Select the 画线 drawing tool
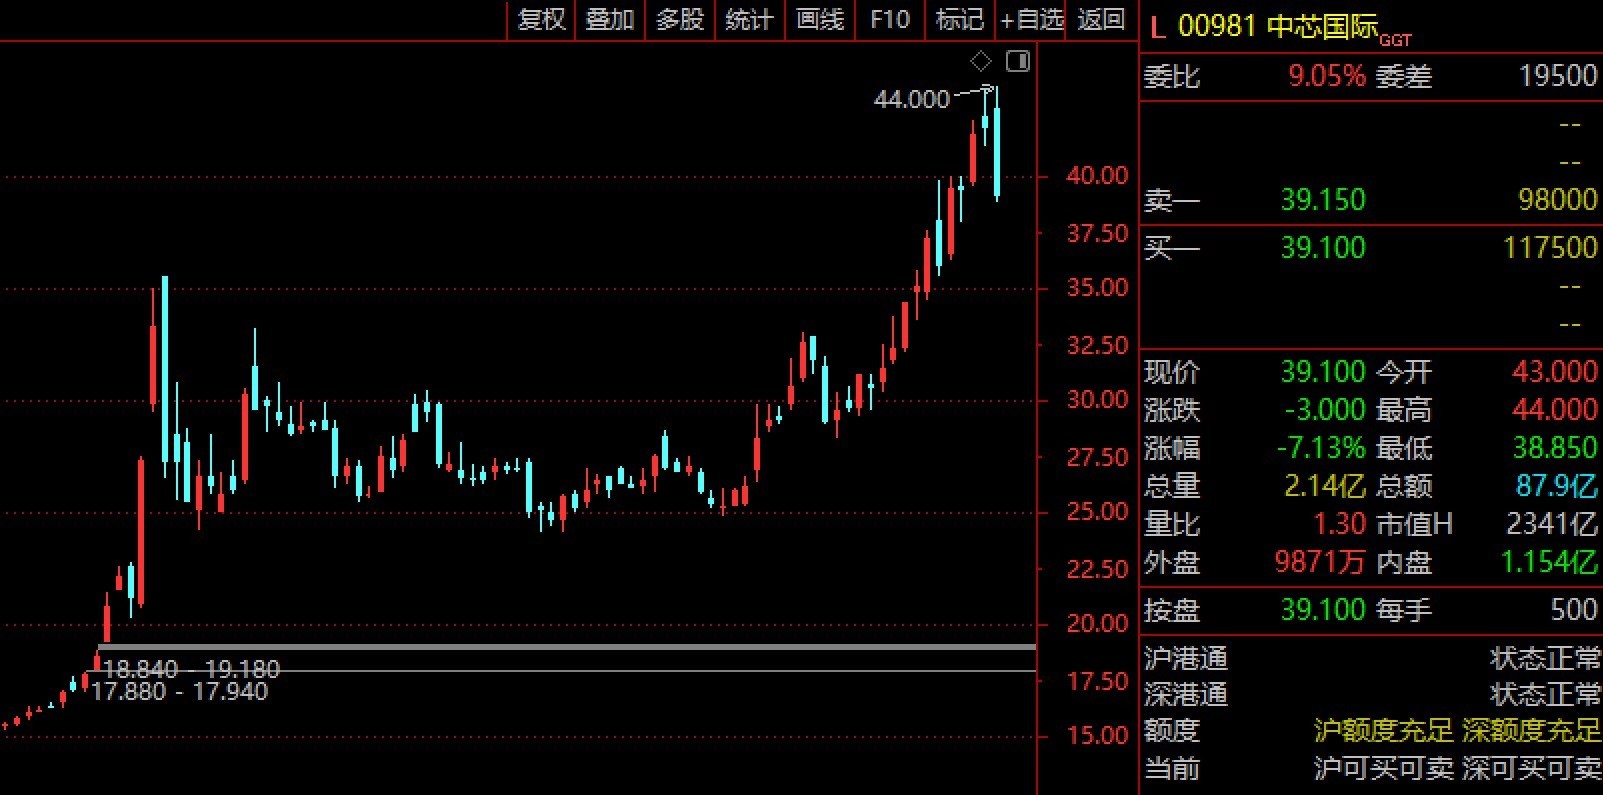 (820, 20)
